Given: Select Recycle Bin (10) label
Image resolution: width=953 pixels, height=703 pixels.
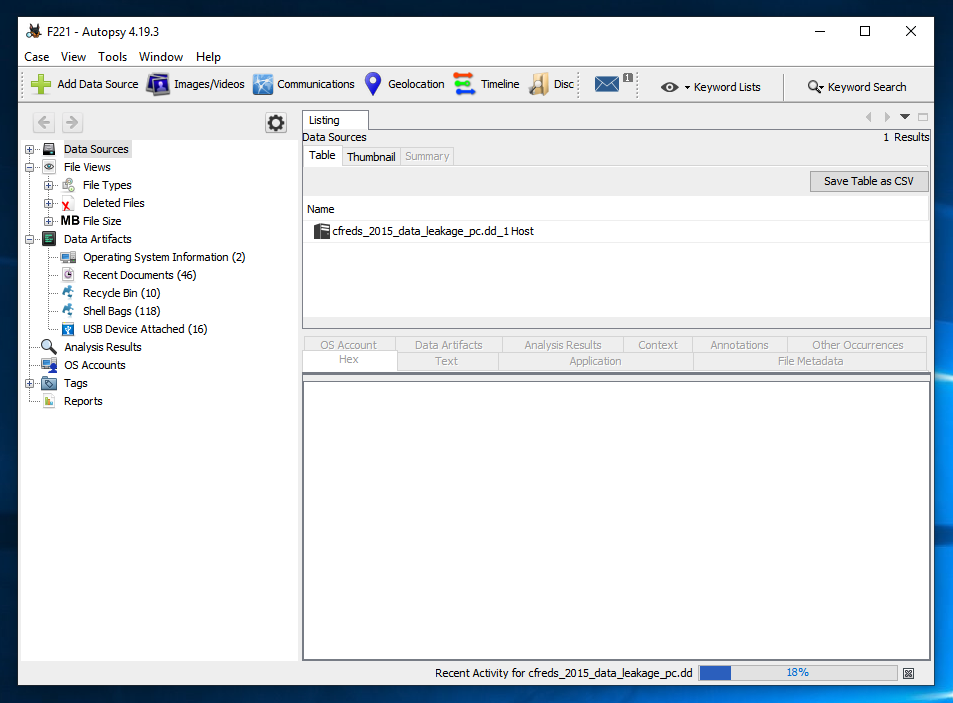Looking at the screenshot, I should (x=122, y=293).
